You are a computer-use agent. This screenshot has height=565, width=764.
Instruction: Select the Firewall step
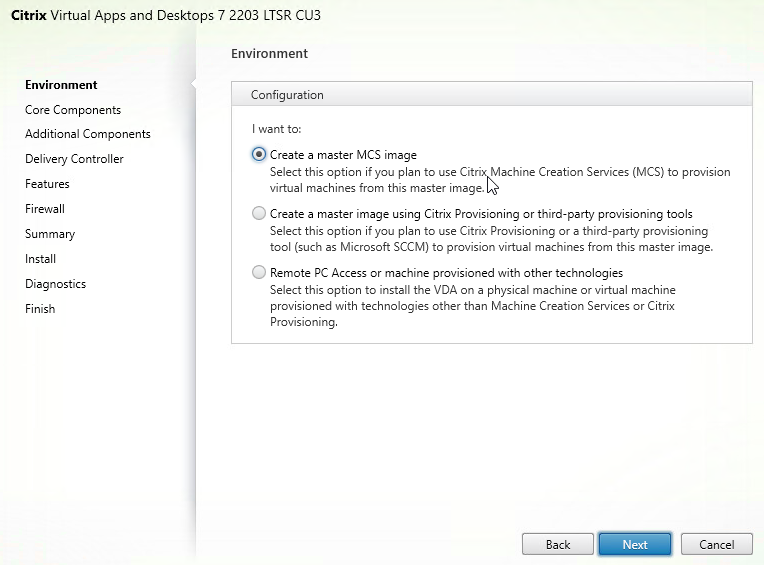pyautogui.click(x=45, y=209)
